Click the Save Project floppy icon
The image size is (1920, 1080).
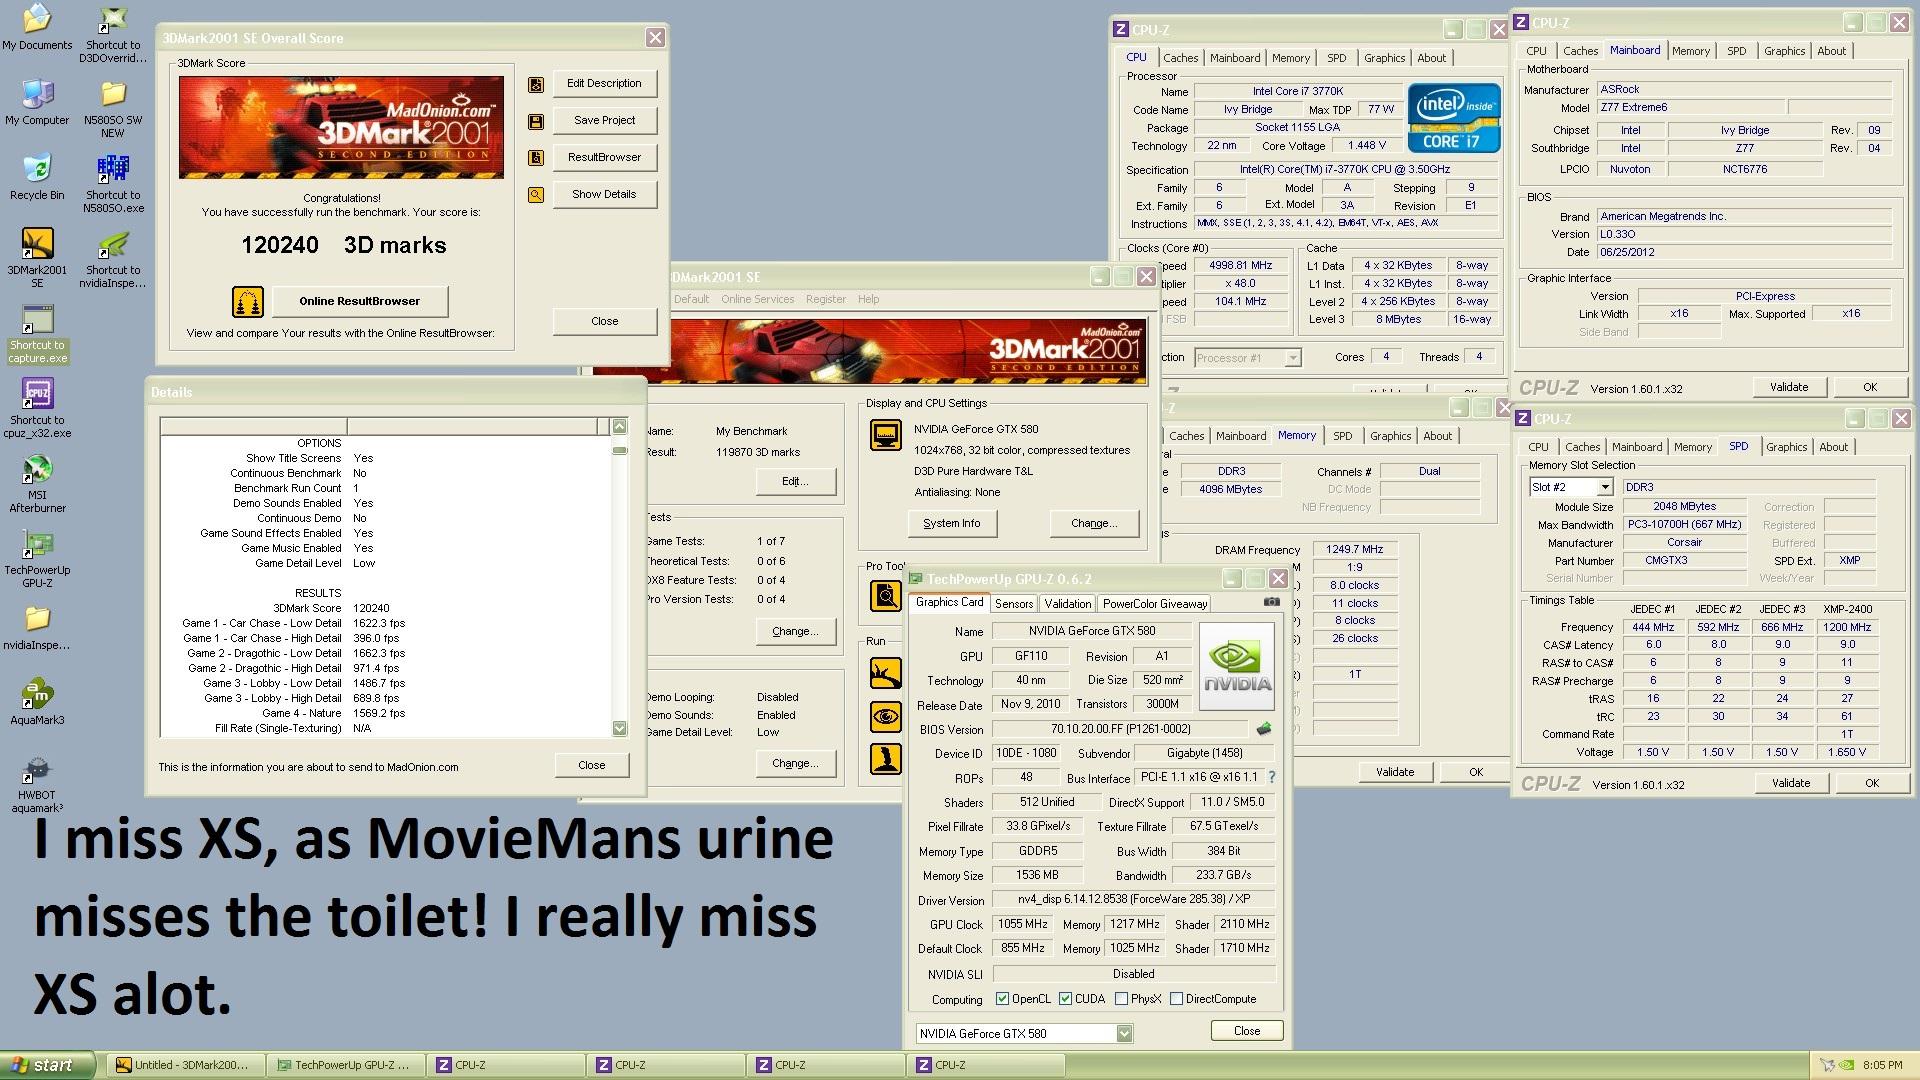click(536, 121)
